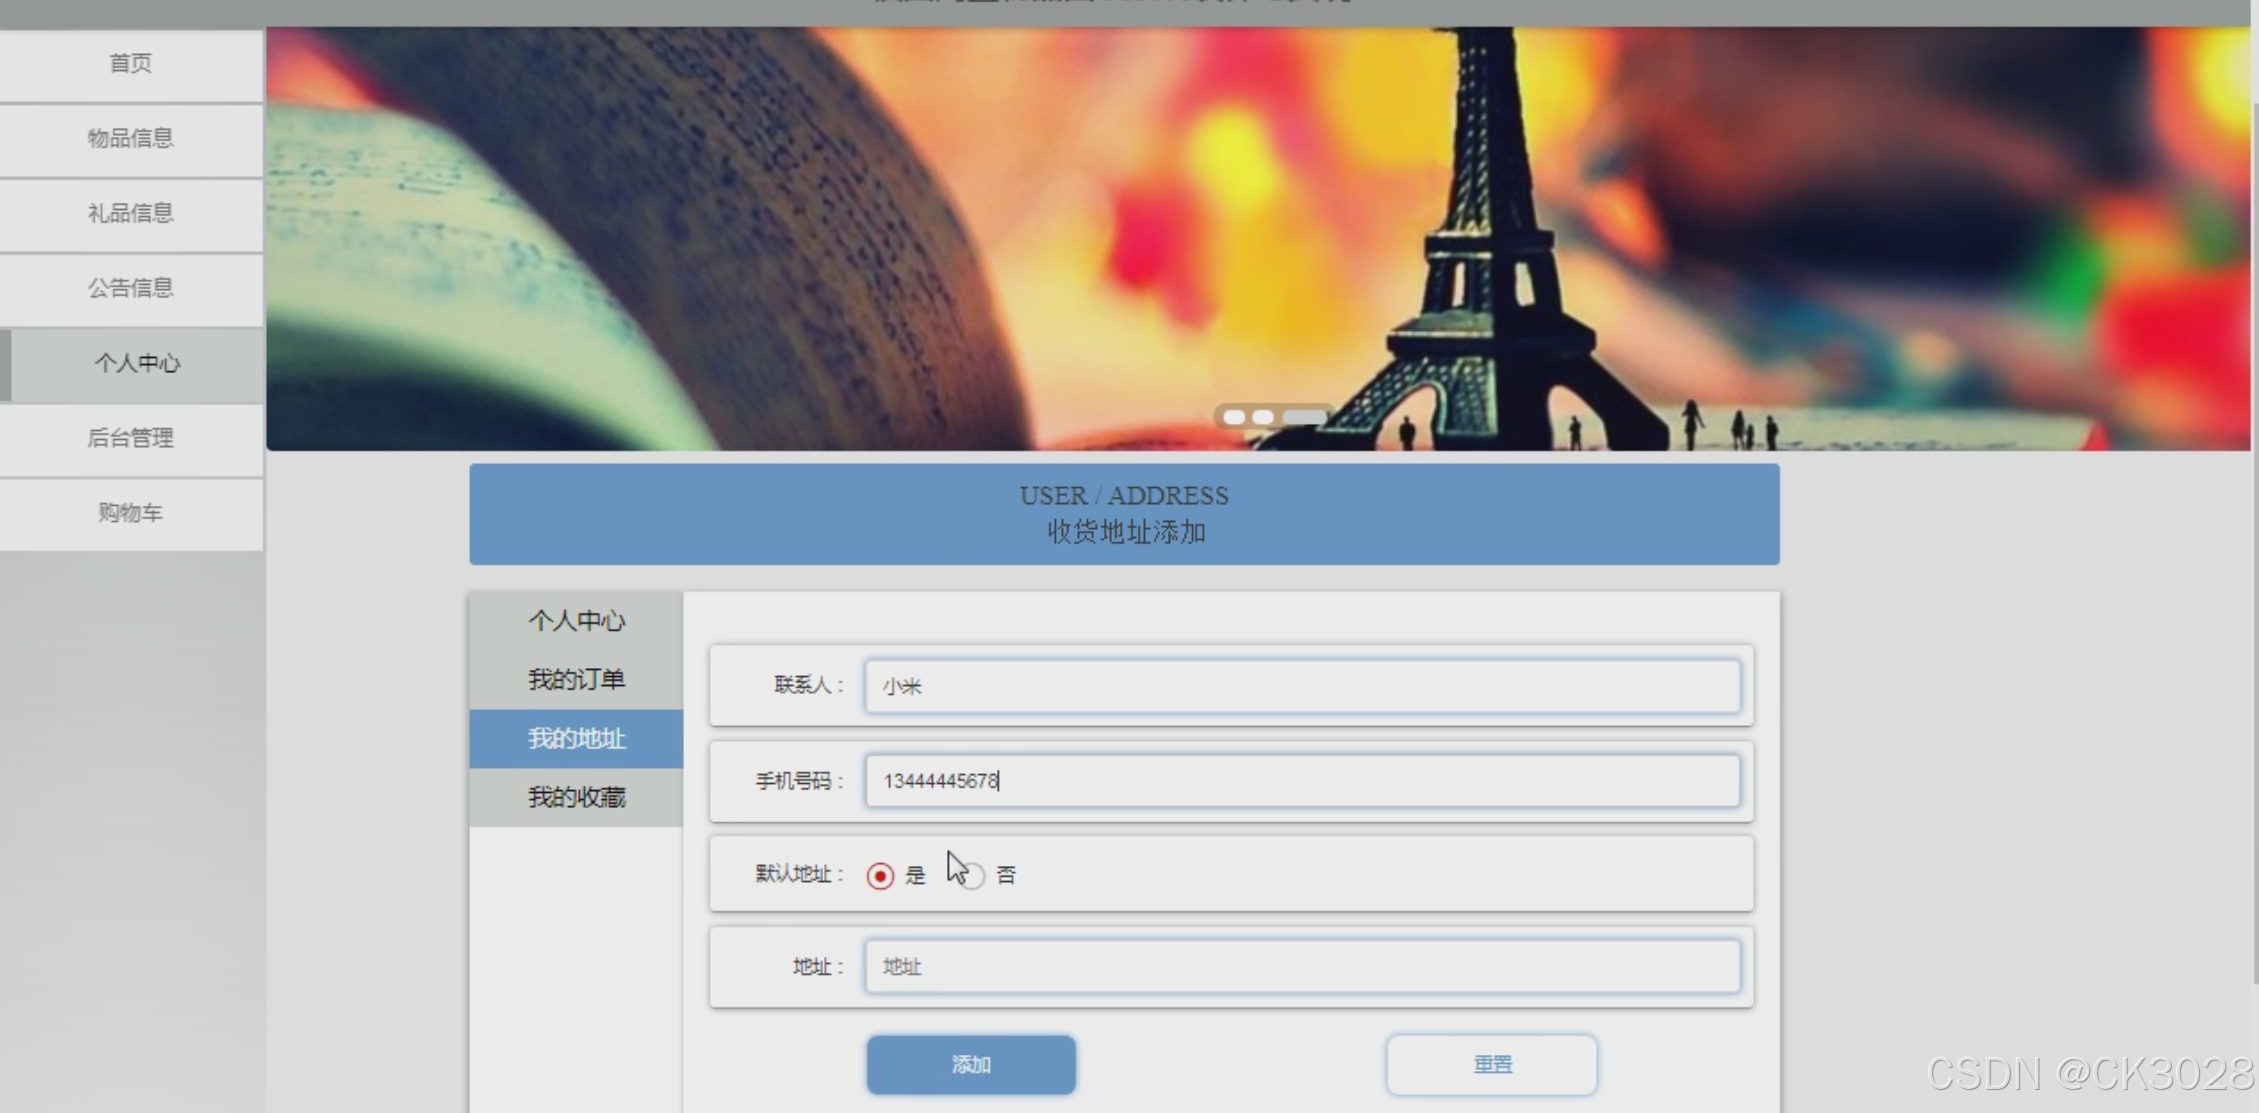2259x1113 pixels.
Task: Click the 添加 submit button
Action: [x=970, y=1065]
